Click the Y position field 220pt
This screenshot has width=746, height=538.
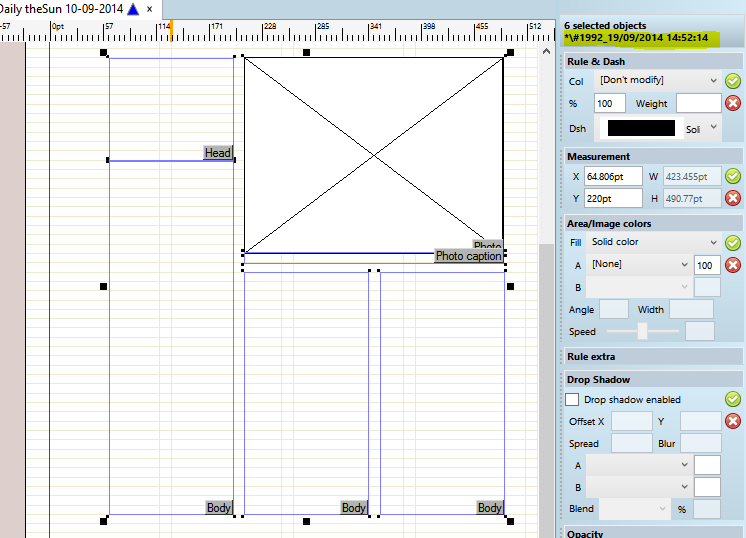[613, 198]
